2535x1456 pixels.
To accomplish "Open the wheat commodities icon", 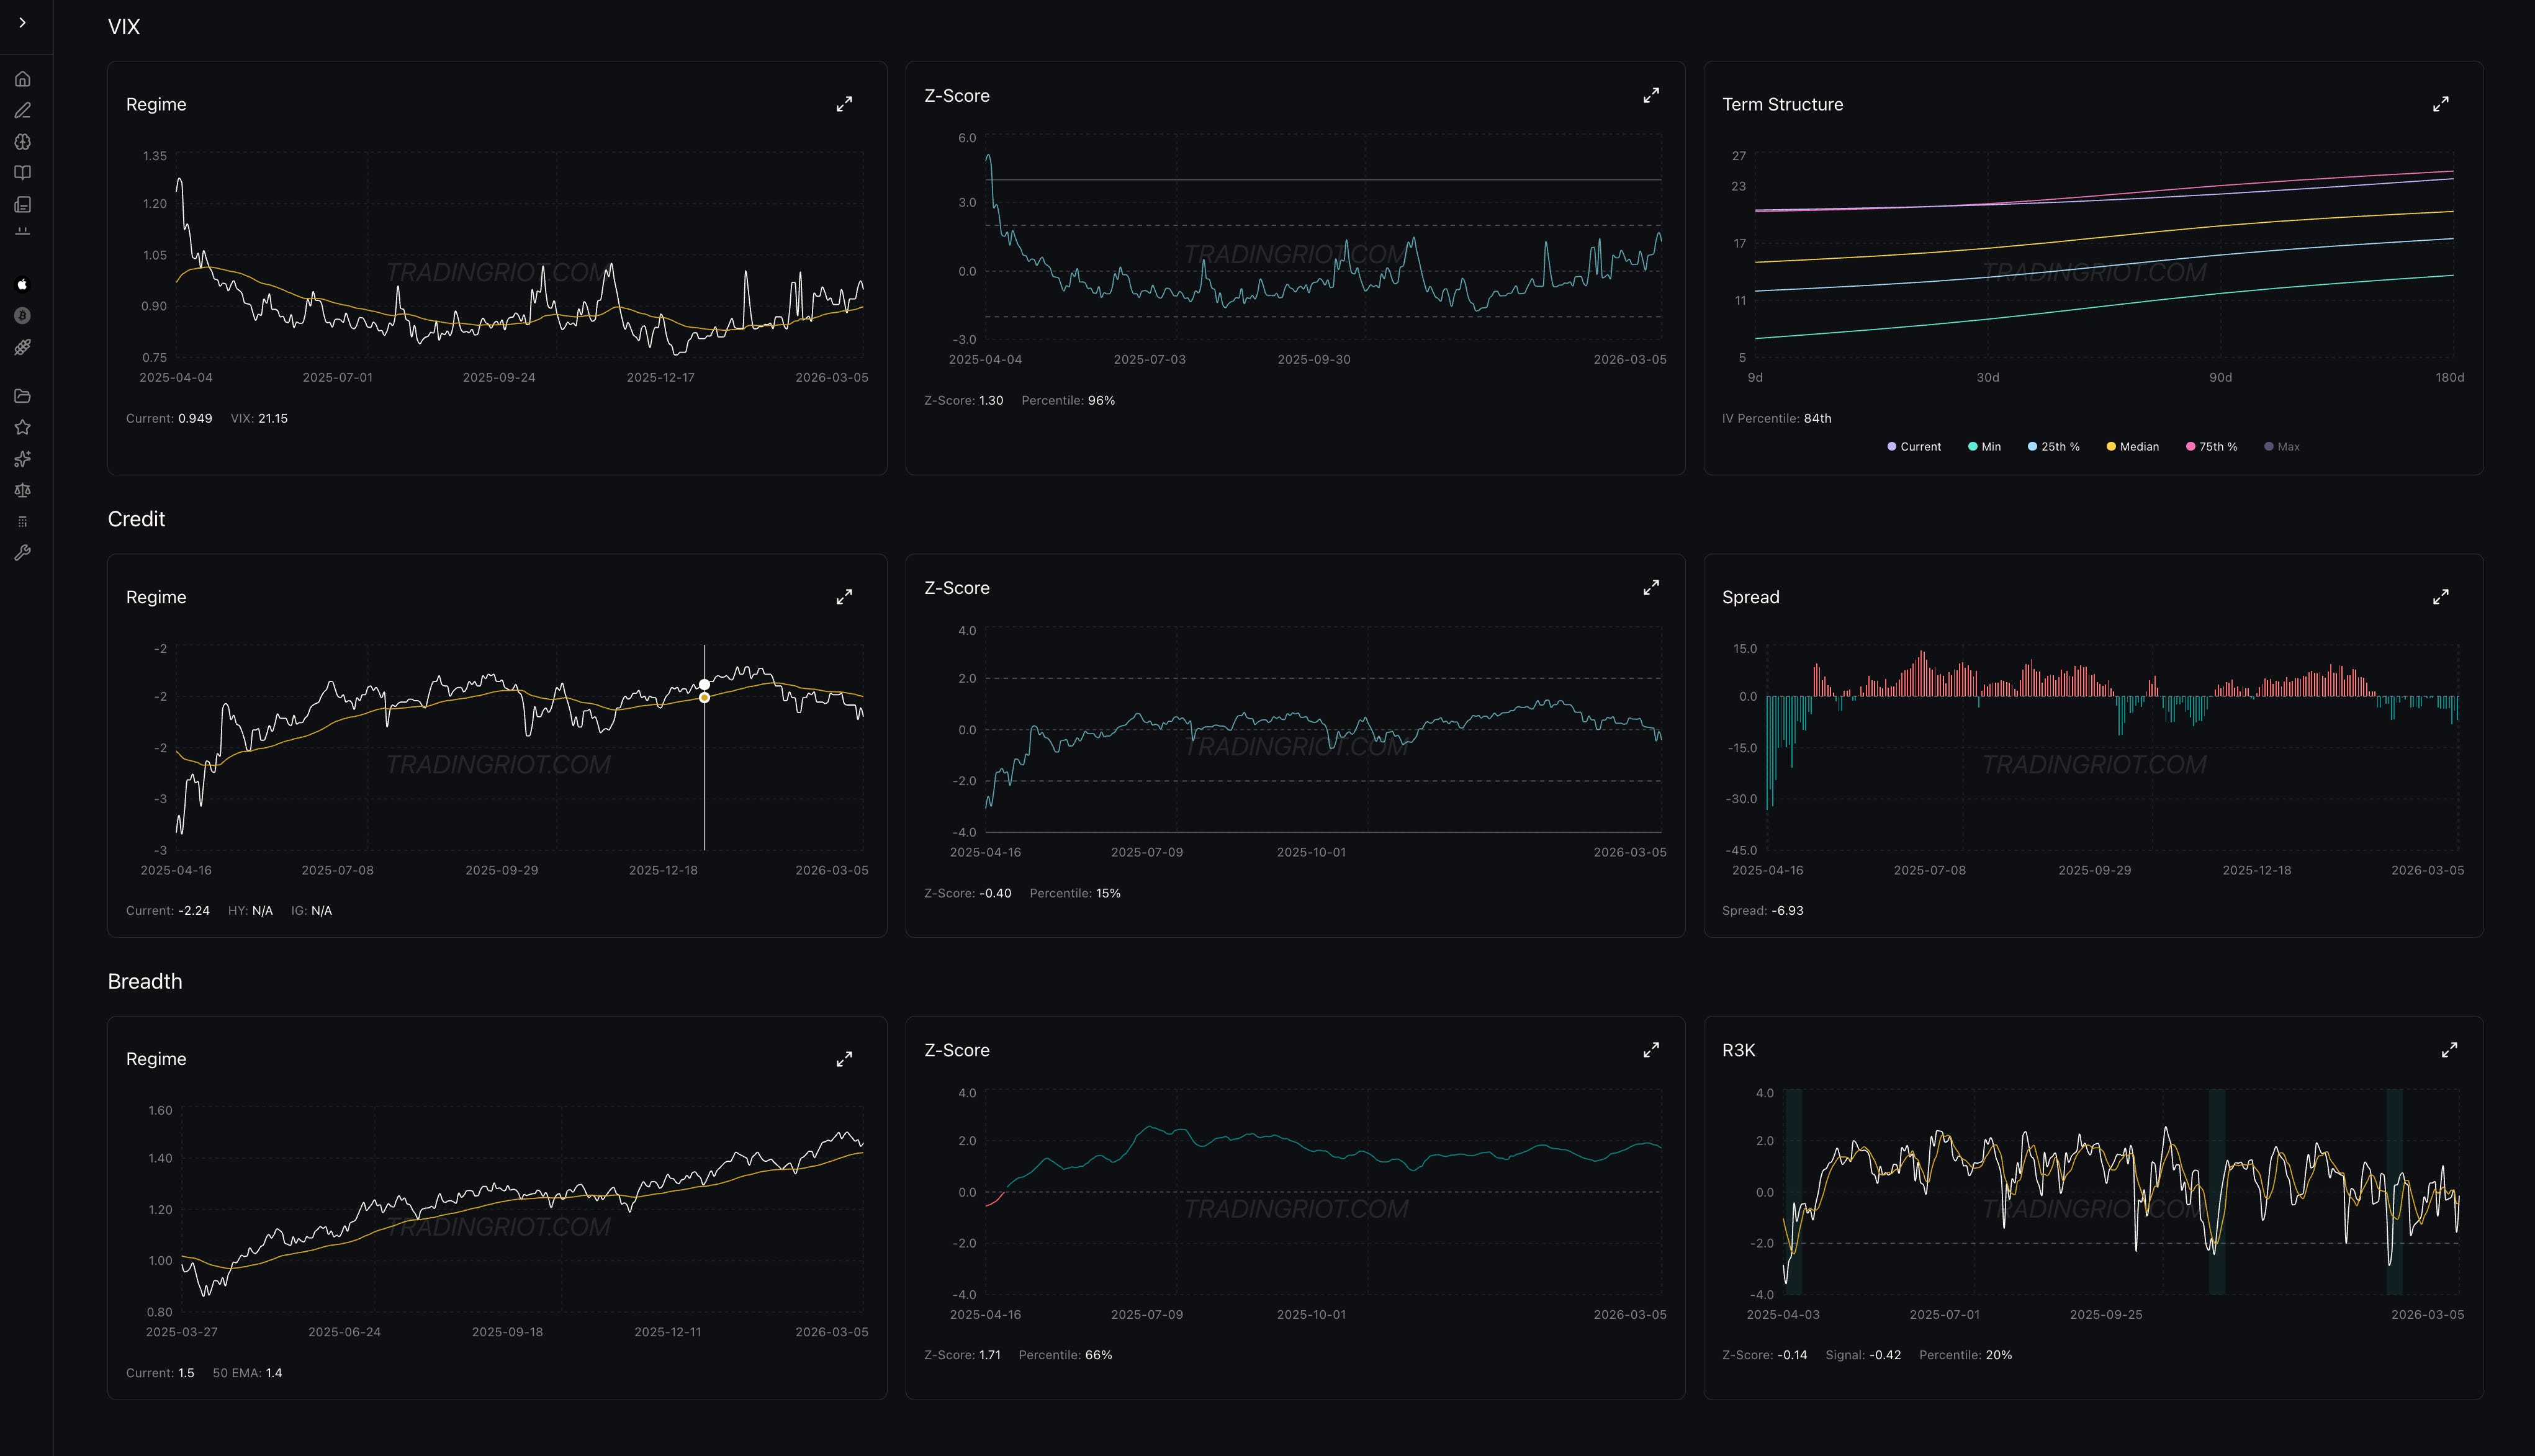I will coord(22,347).
